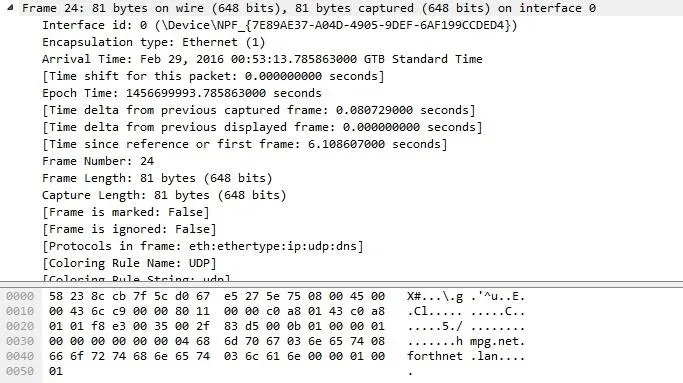Select Coloring Rule Name: UDP row
683x383 pixels.
click(129, 263)
